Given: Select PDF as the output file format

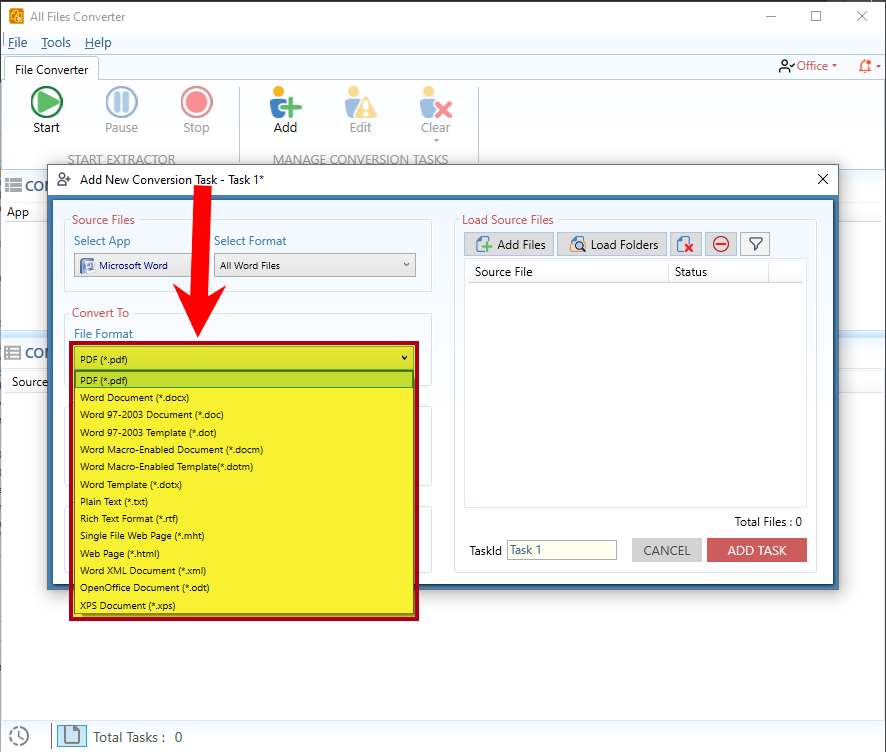Looking at the screenshot, I should (244, 380).
